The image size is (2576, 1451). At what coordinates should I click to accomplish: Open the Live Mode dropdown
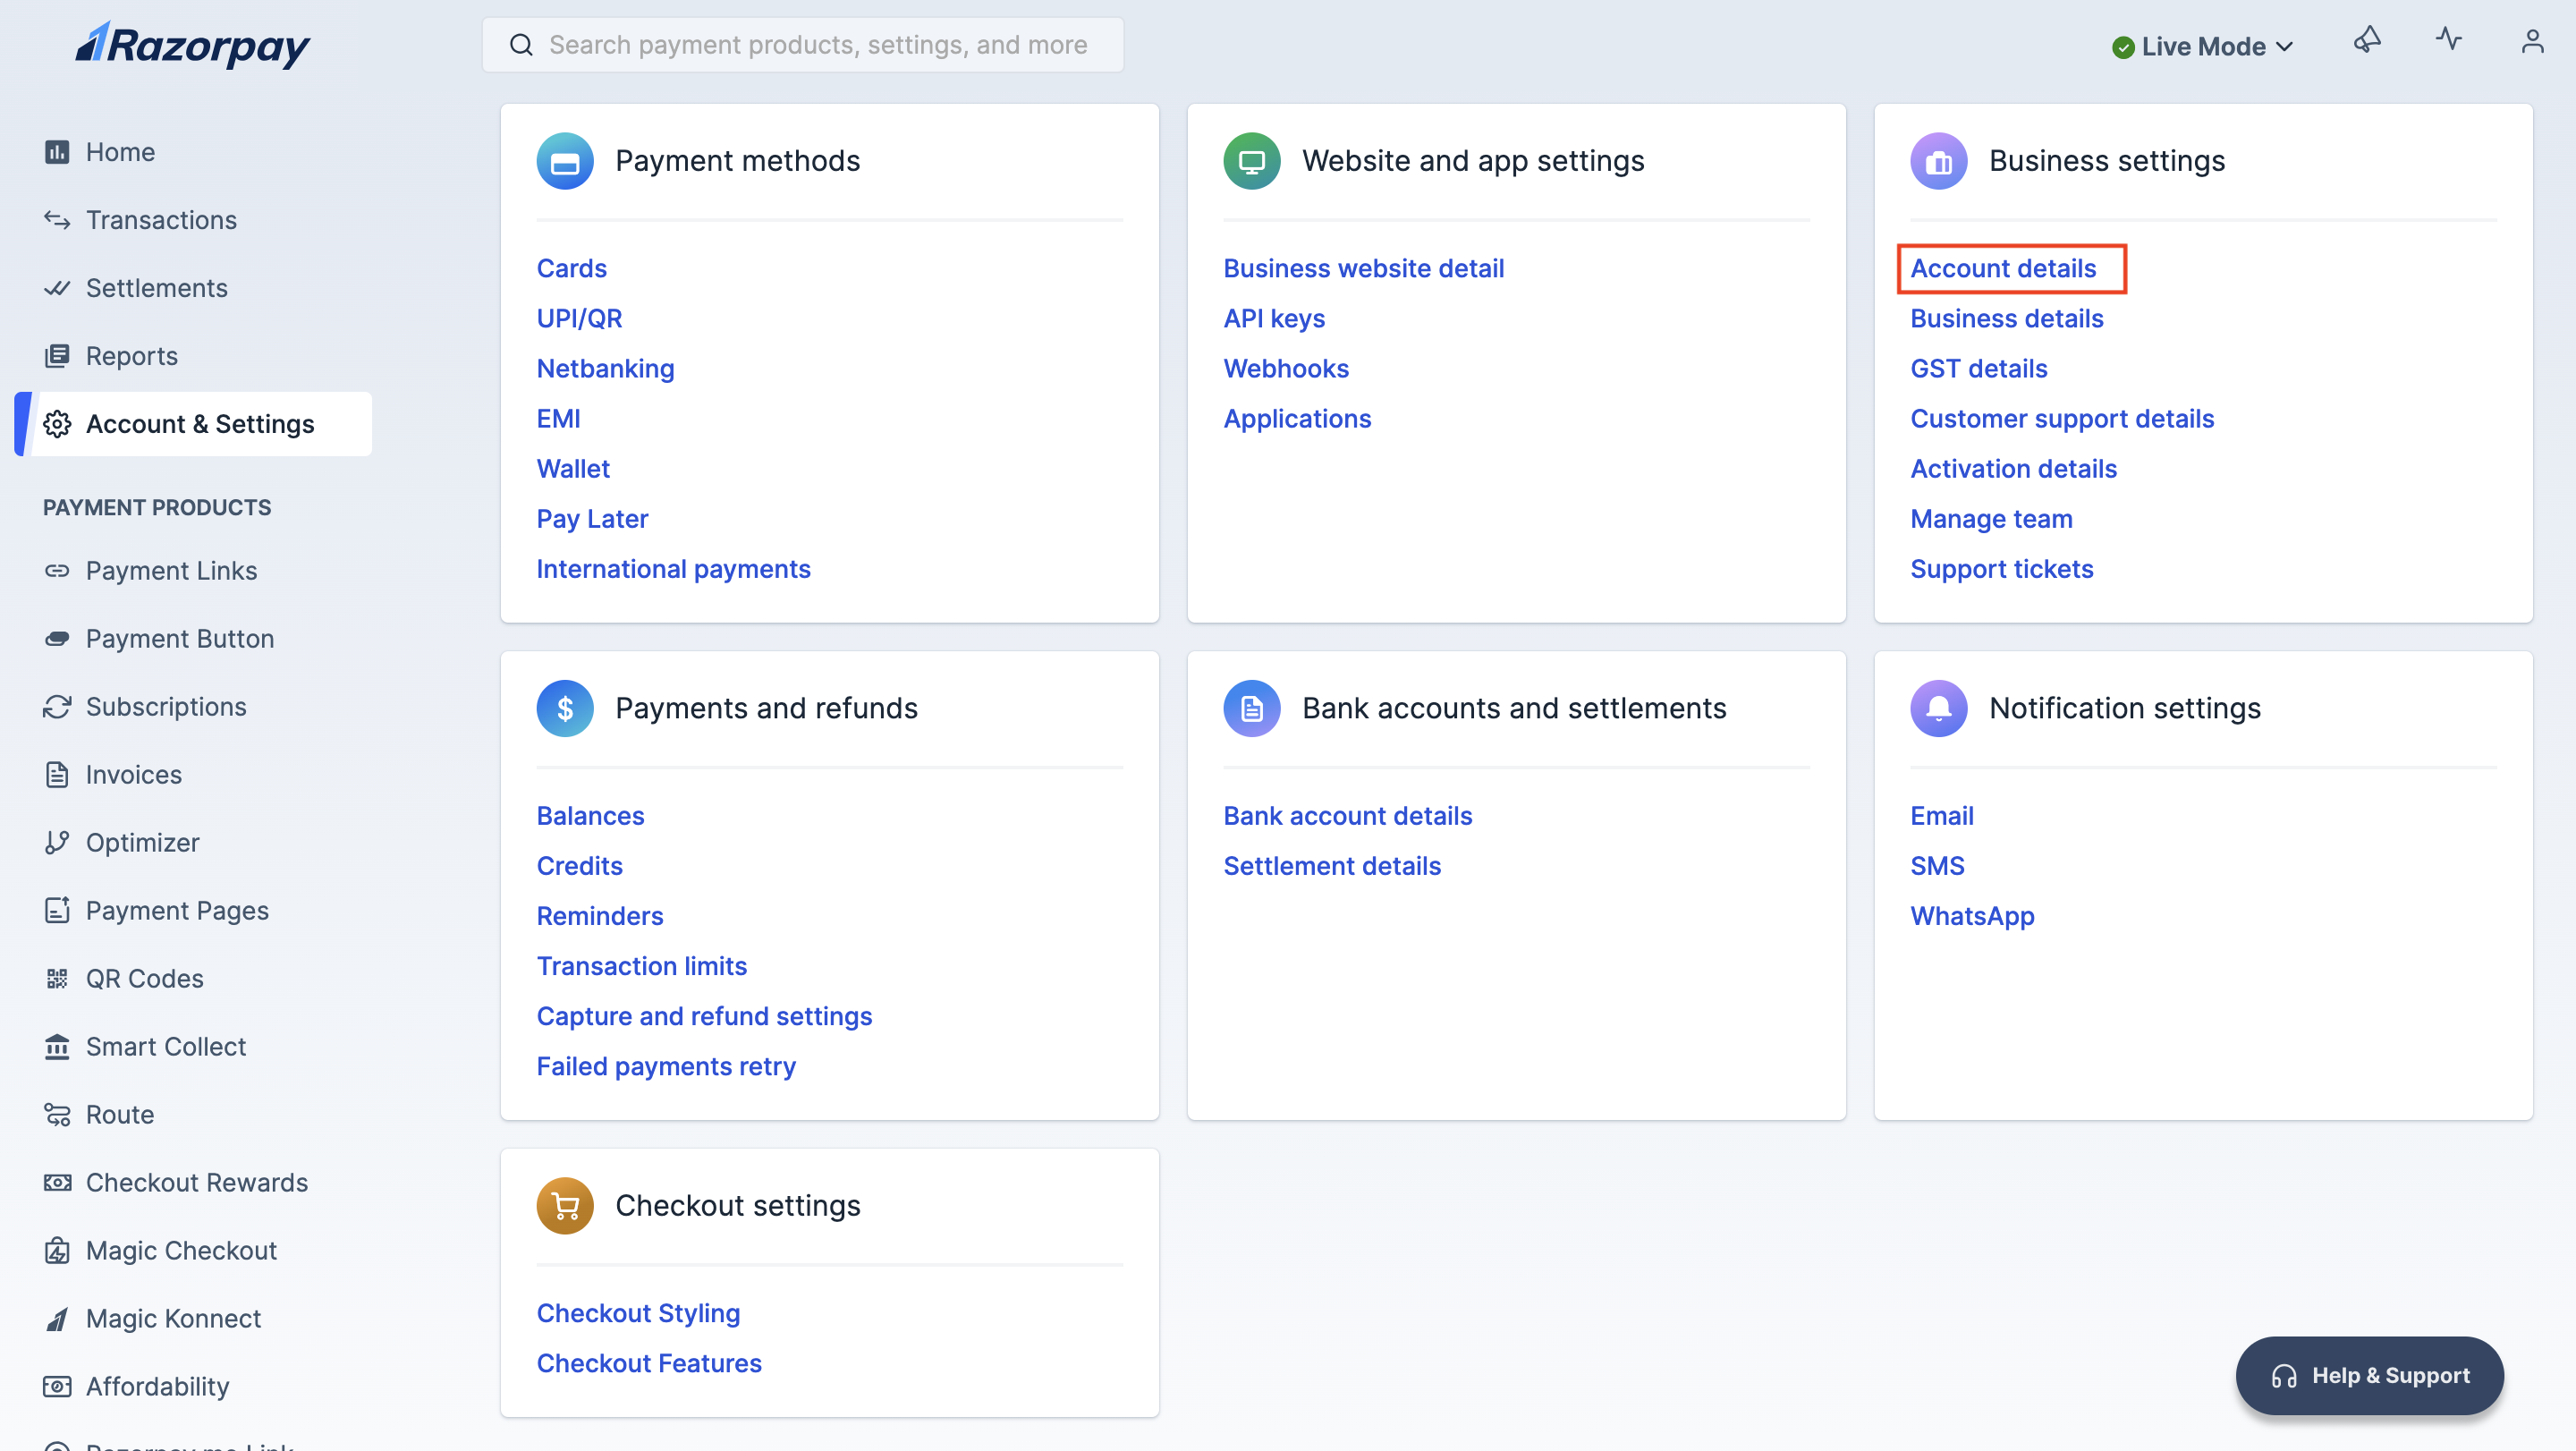(x=2203, y=47)
